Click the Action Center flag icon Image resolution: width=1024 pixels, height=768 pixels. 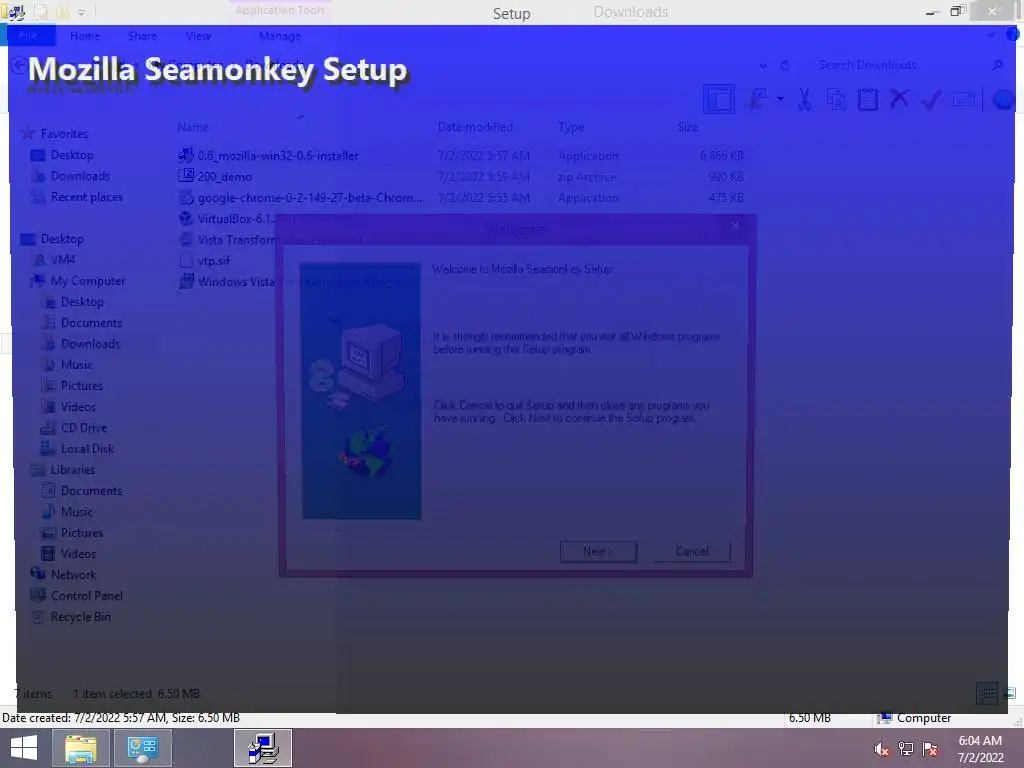click(930, 749)
